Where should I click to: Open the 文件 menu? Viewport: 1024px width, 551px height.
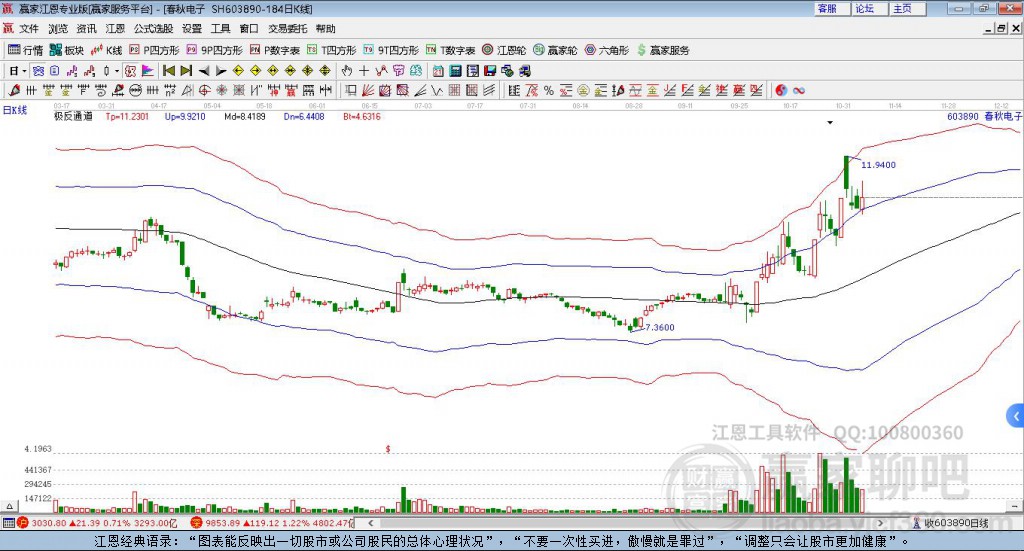[29, 29]
